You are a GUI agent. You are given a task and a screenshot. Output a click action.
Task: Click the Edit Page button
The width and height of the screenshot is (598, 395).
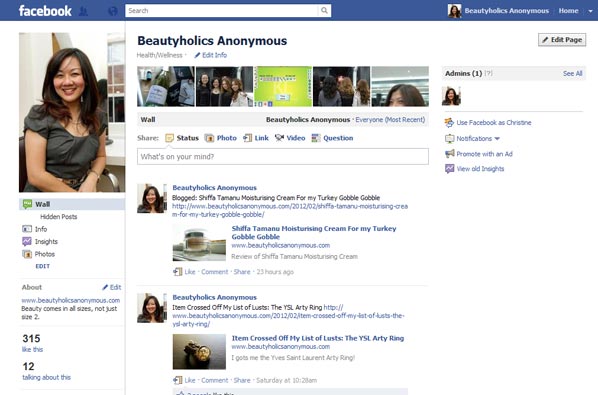(562, 40)
